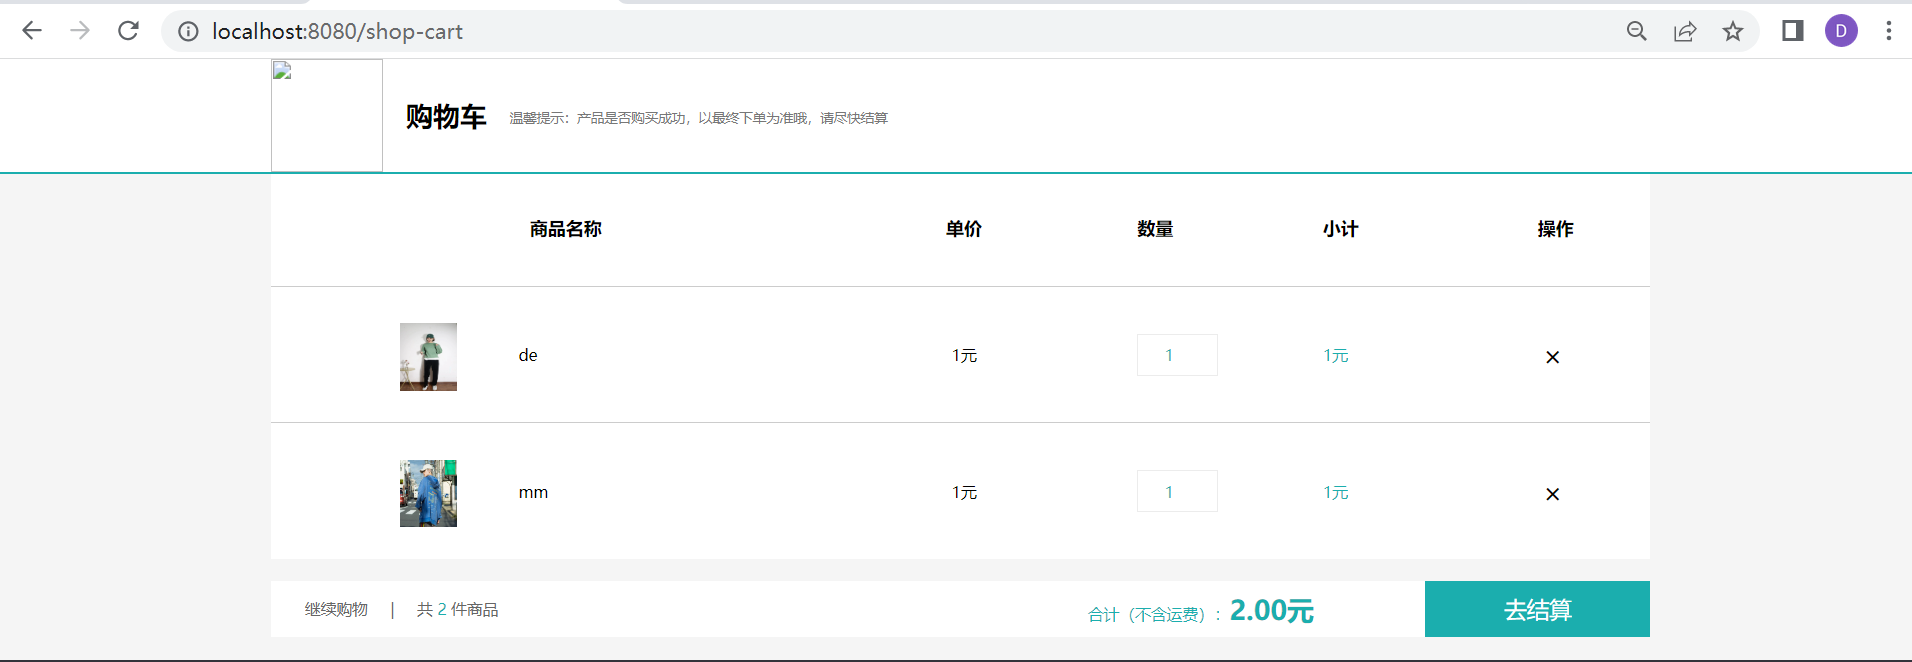Click the 2.00元 total amount

(1272, 610)
